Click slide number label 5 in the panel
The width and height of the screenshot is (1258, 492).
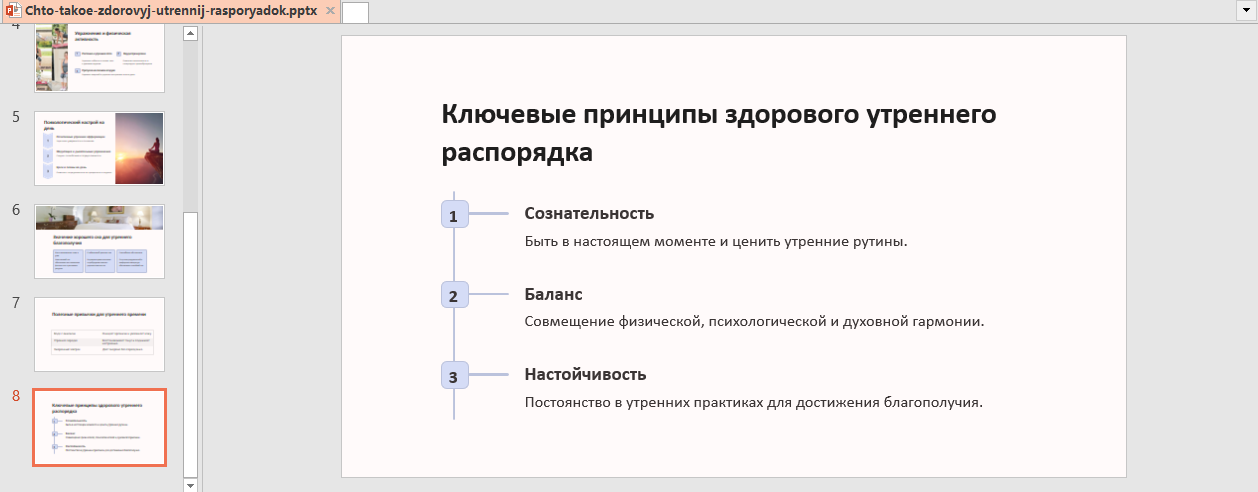16,117
